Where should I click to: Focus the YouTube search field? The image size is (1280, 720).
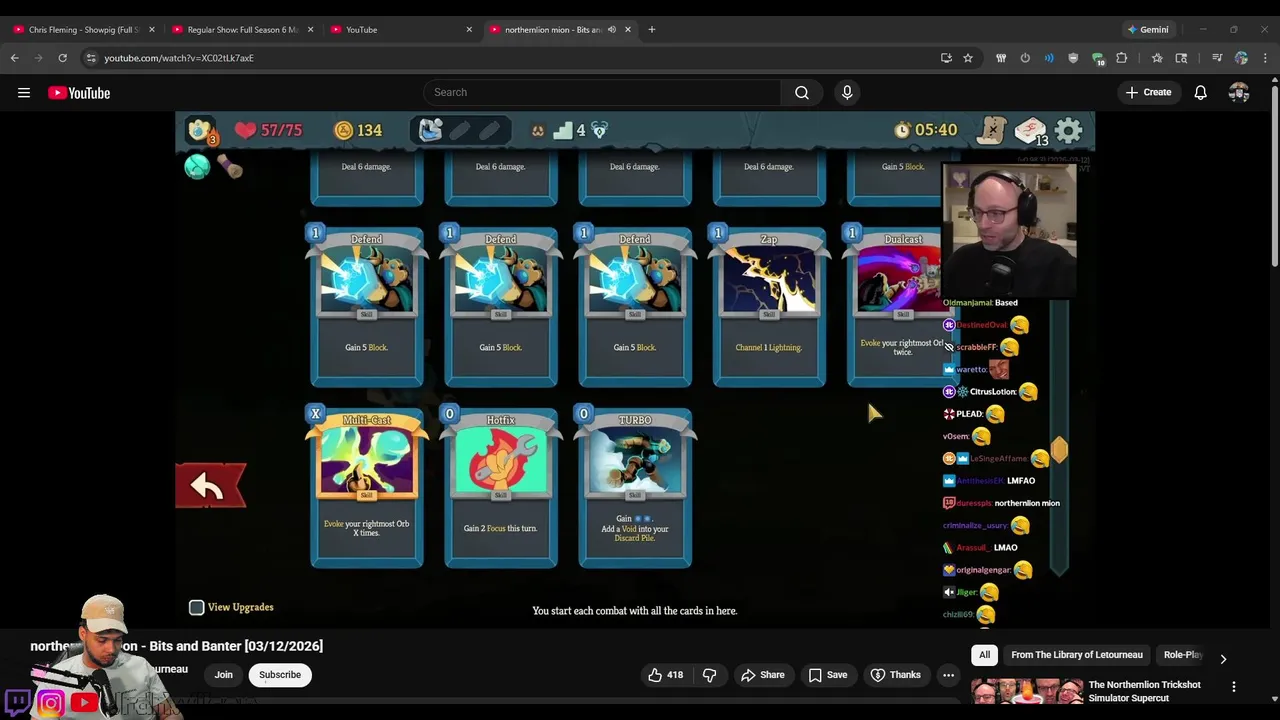pos(603,93)
